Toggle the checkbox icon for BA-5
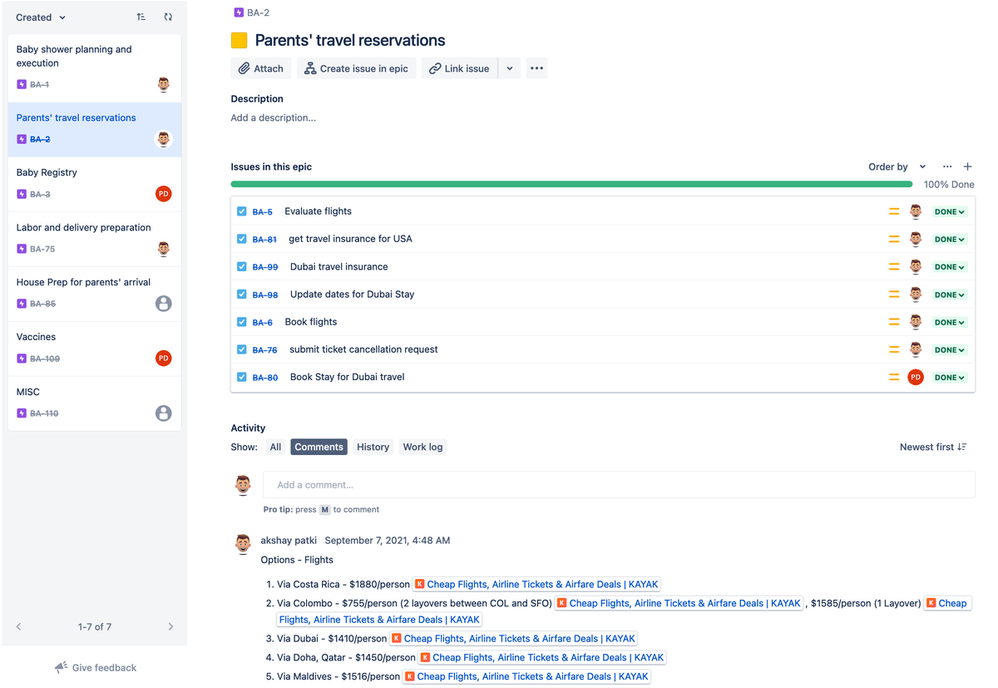 tap(242, 211)
